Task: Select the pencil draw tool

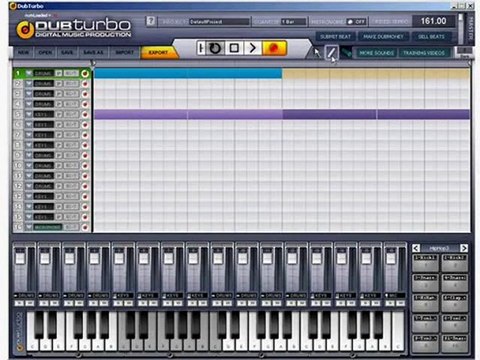Action: [331, 53]
